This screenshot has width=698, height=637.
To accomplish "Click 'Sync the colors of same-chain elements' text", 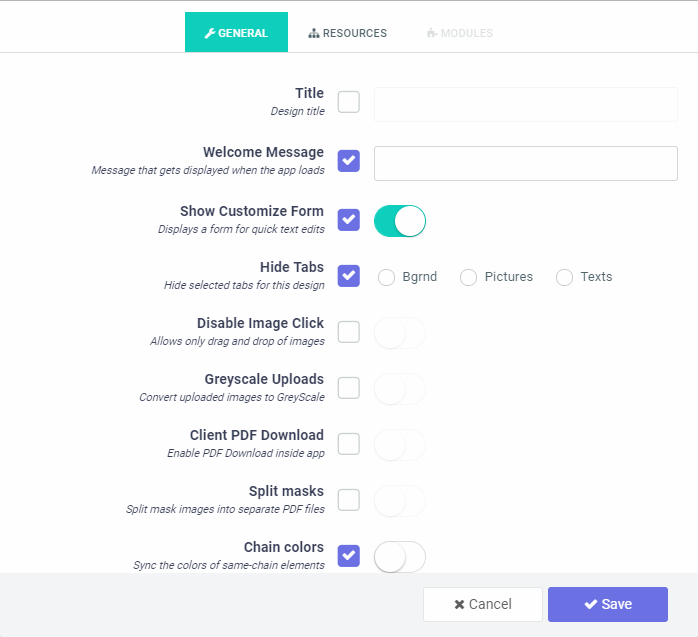I will click(x=229, y=565).
